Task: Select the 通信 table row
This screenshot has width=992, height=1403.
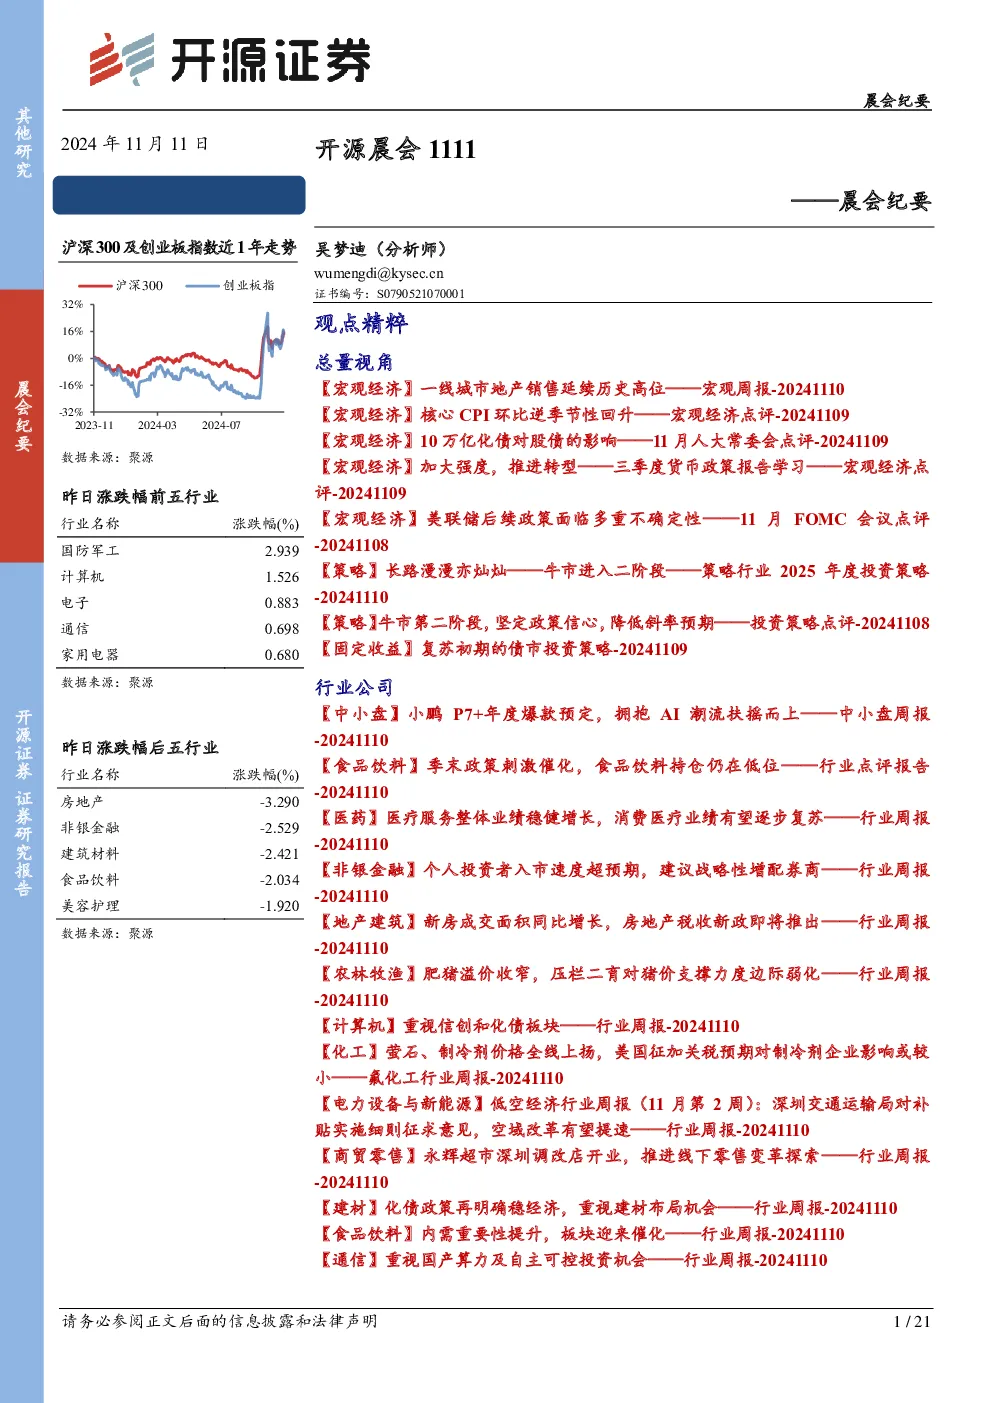Action: pos(180,629)
